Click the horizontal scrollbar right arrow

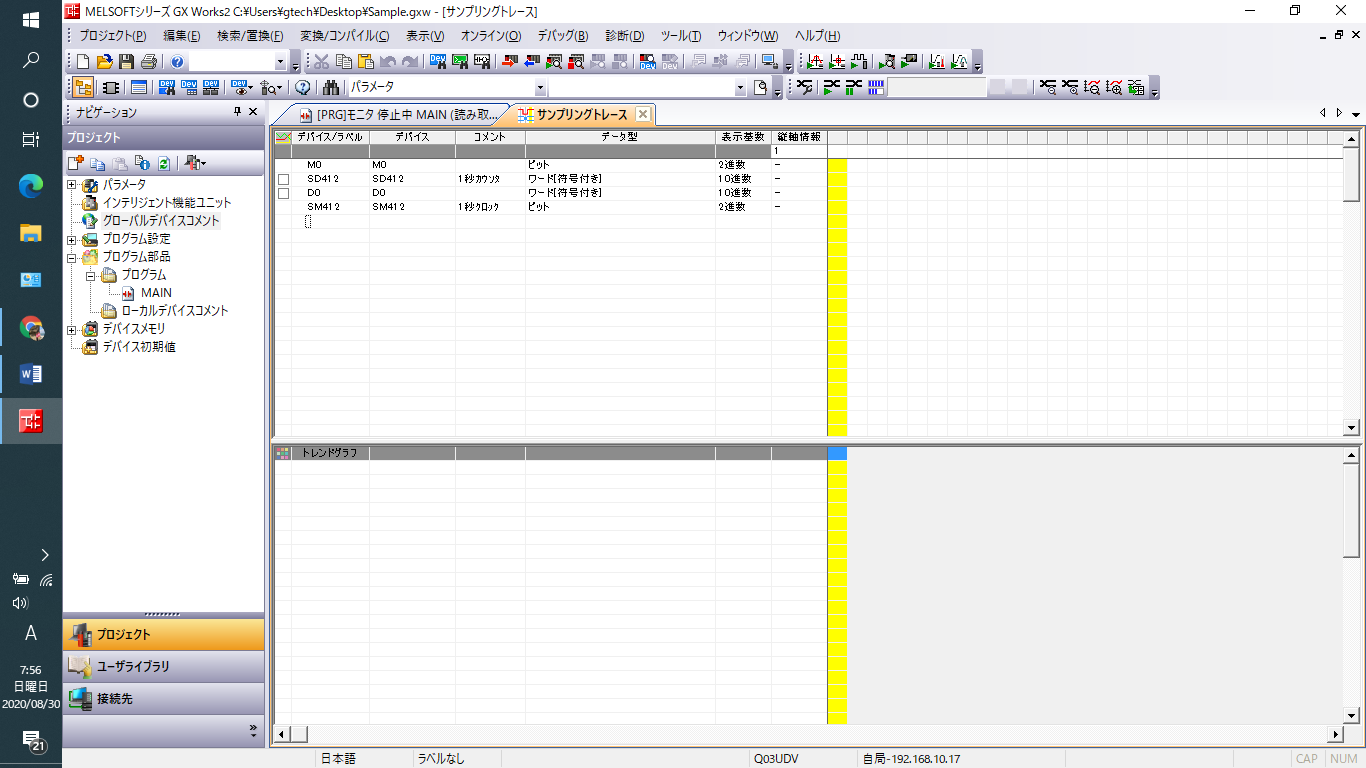click(x=1334, y=734)
